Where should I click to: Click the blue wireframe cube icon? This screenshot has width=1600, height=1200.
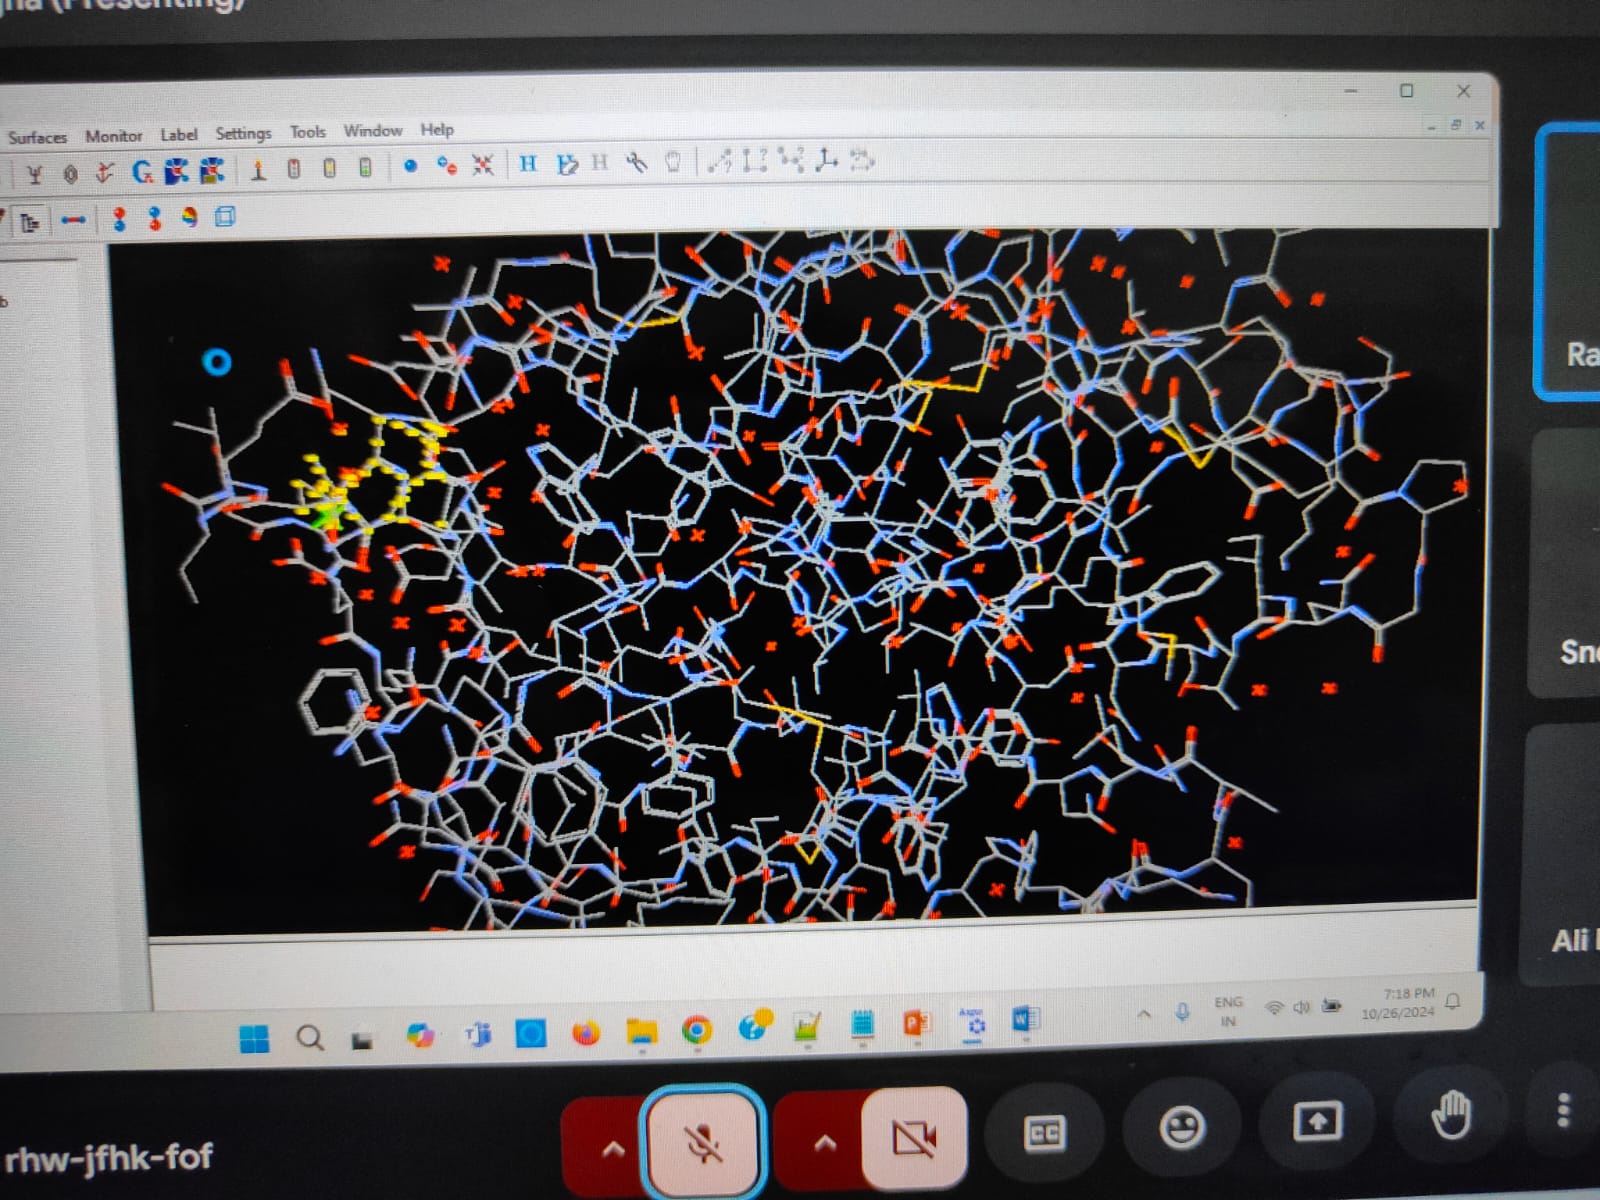225,216
